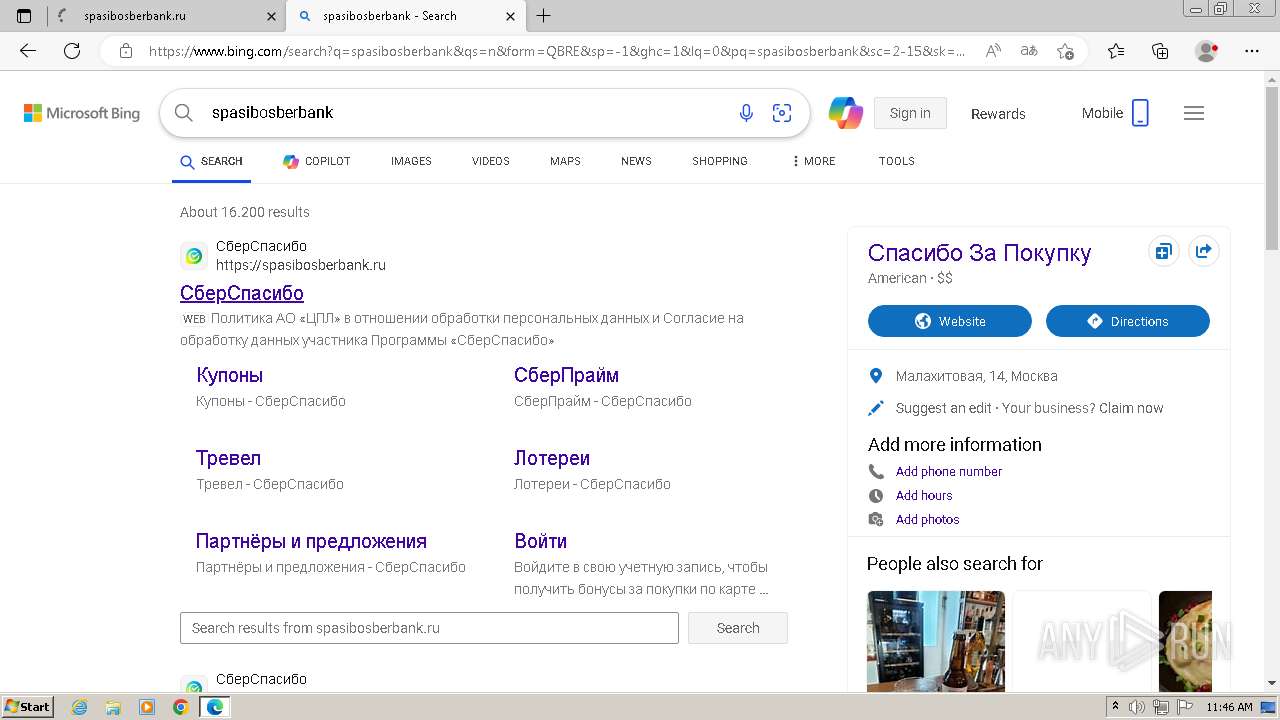The height and width of the screenshot is (720, 1280).
Task: Start voice search with the microphone icon
Action: 746,113
